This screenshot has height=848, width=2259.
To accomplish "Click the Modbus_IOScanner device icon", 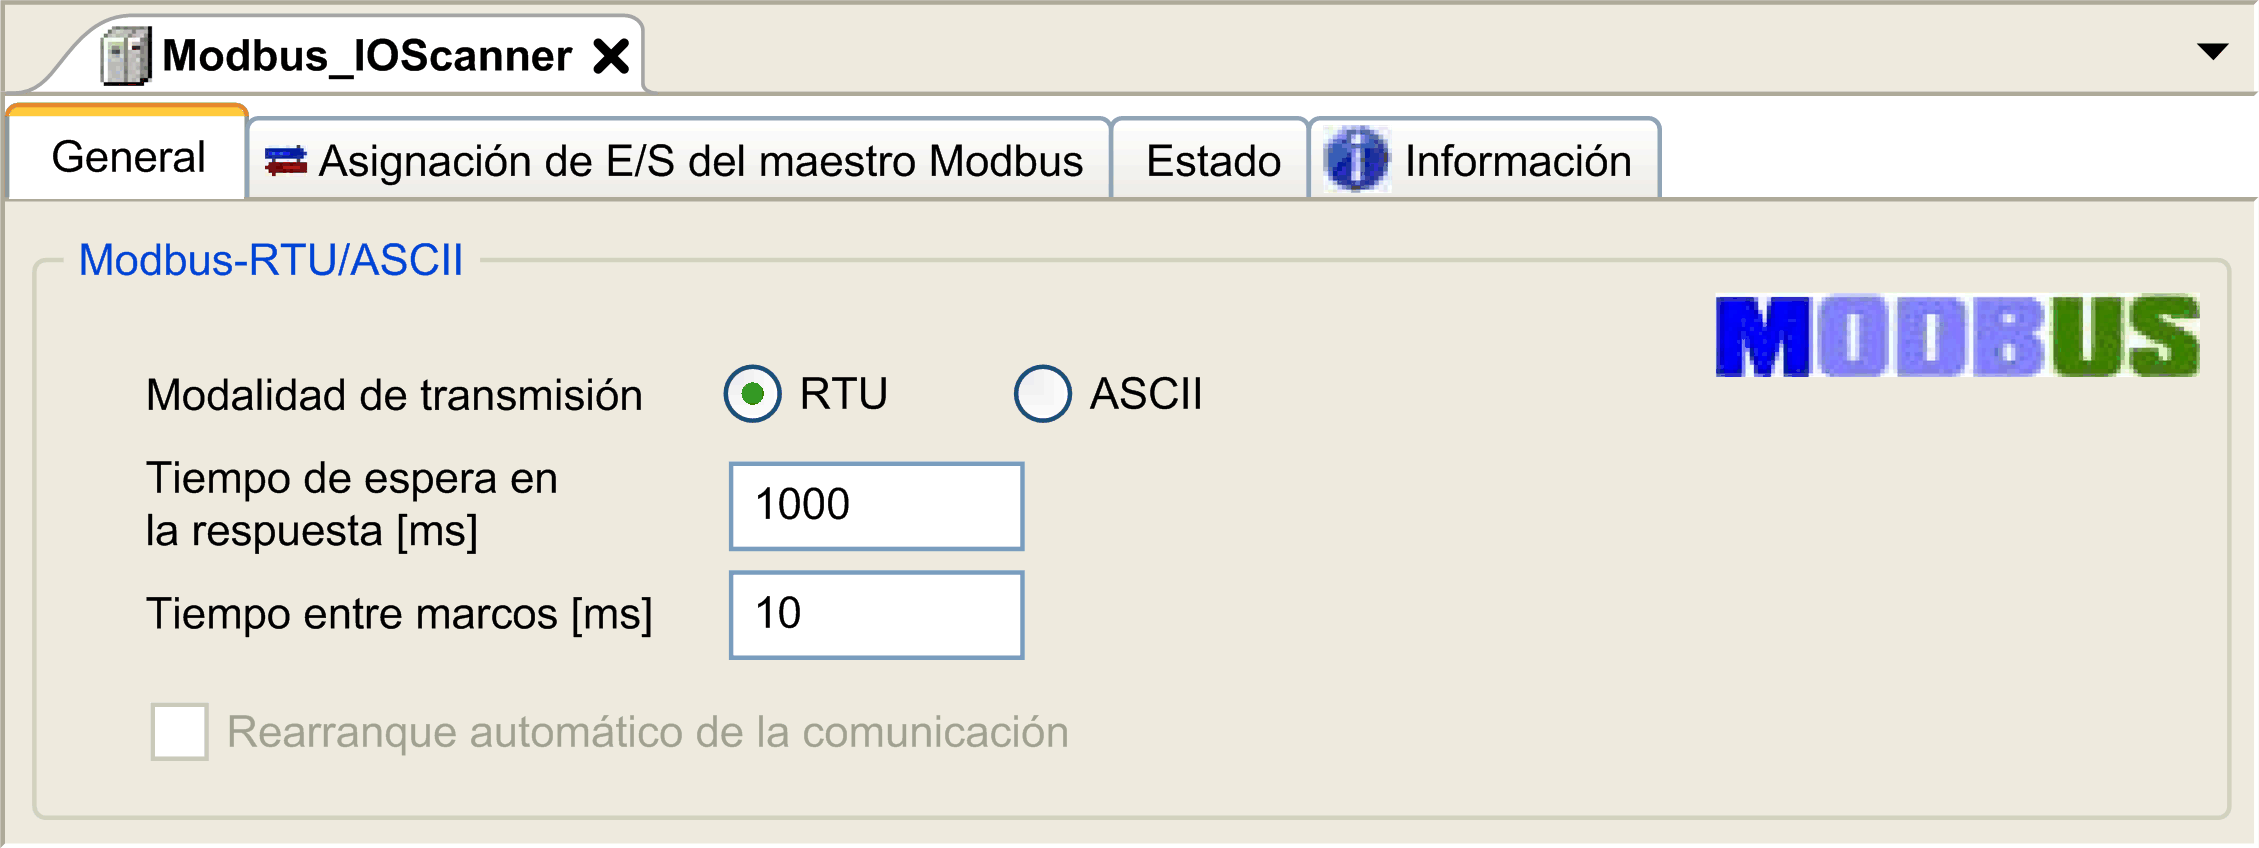I will tap(126, 56).
